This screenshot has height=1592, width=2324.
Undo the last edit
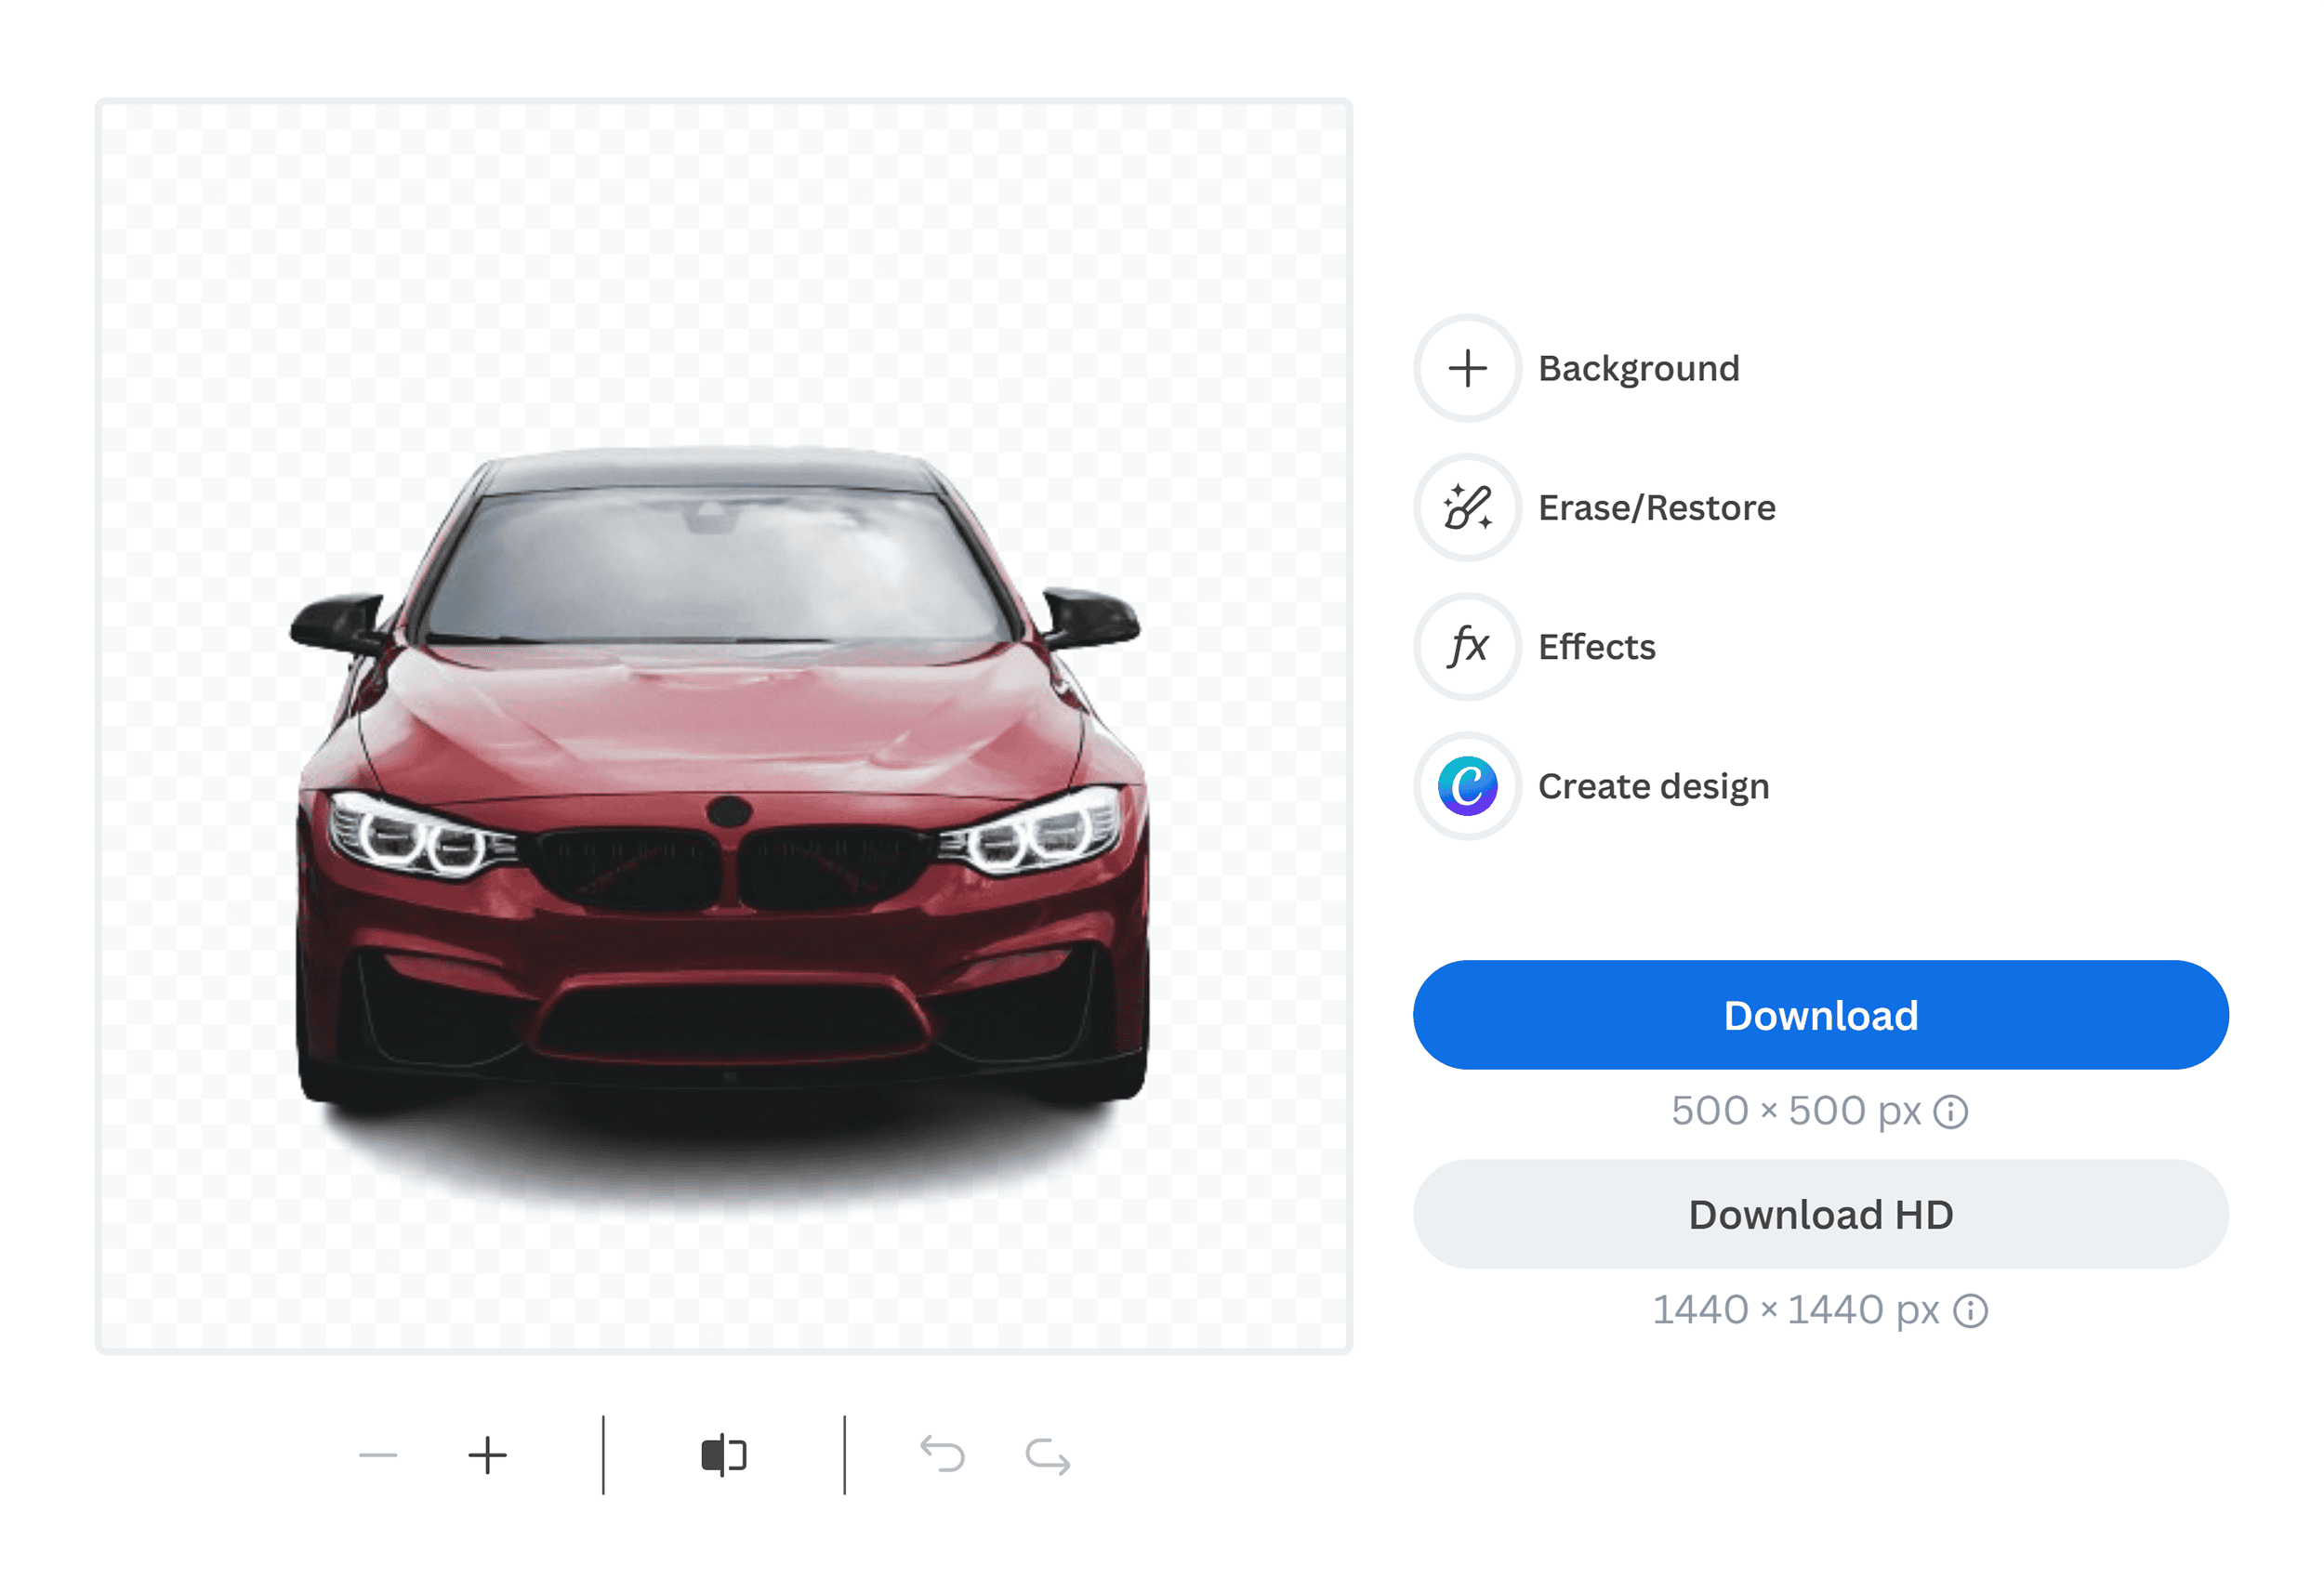pos(941,1455)
